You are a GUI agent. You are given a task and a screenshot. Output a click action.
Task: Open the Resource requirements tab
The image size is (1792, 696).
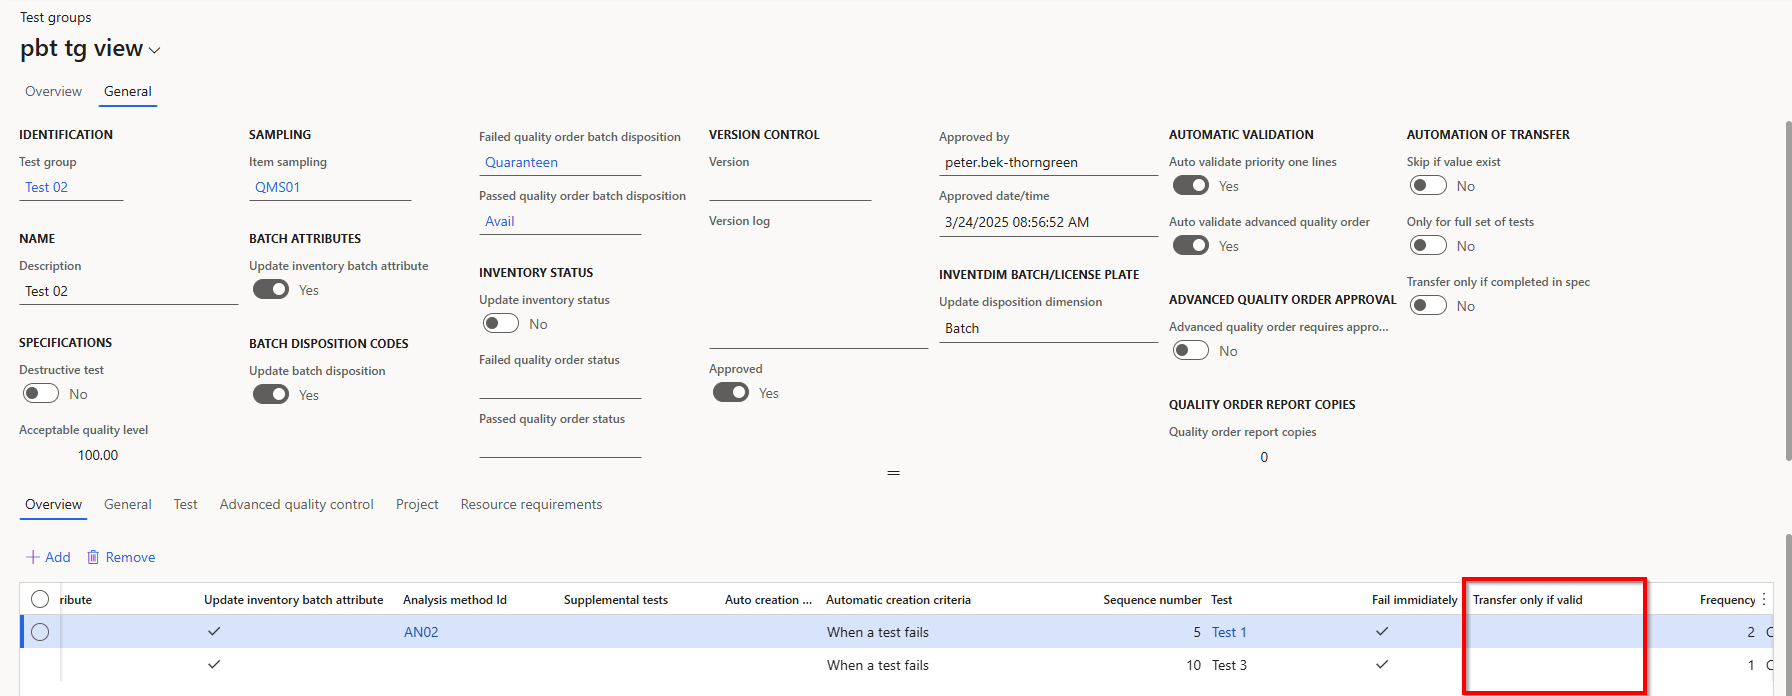click(x=531, y=505)
